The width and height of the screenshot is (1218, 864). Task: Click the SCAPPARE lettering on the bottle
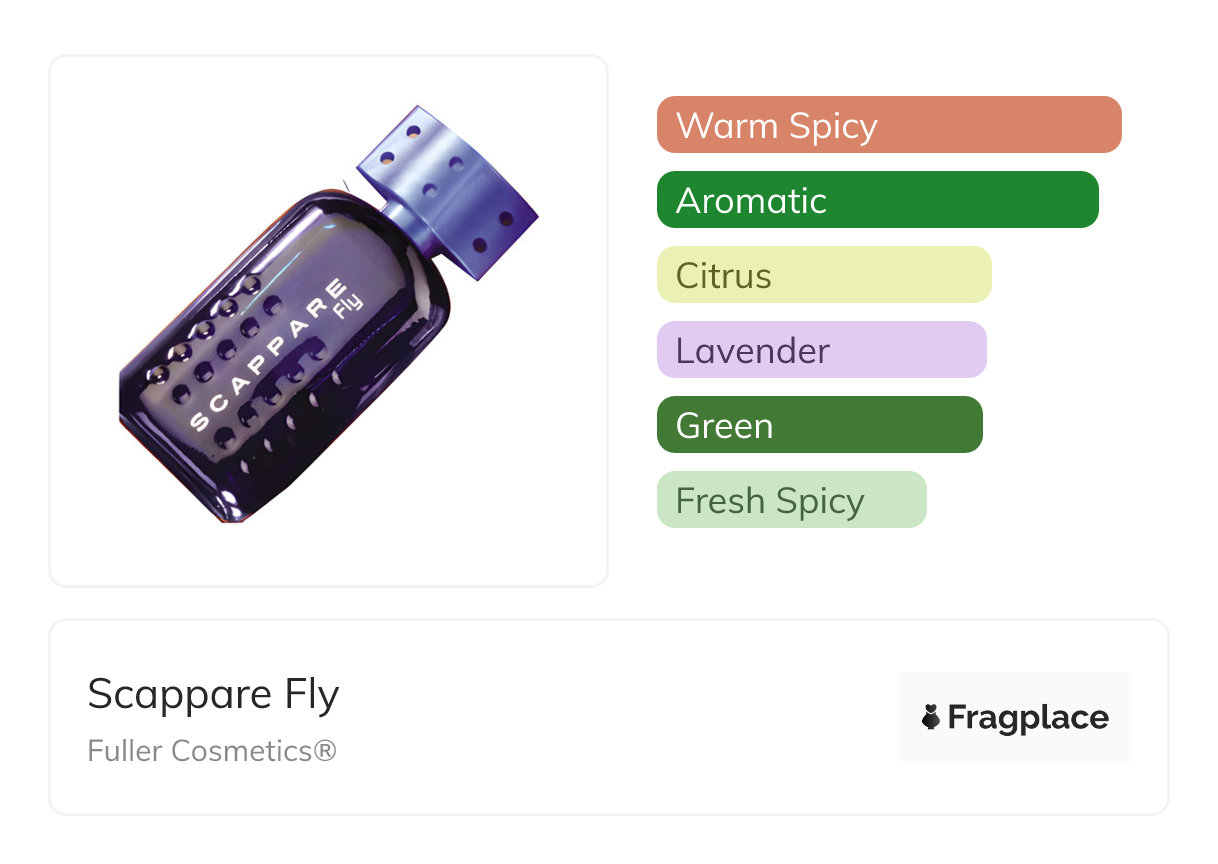click(x=270, y=355)
